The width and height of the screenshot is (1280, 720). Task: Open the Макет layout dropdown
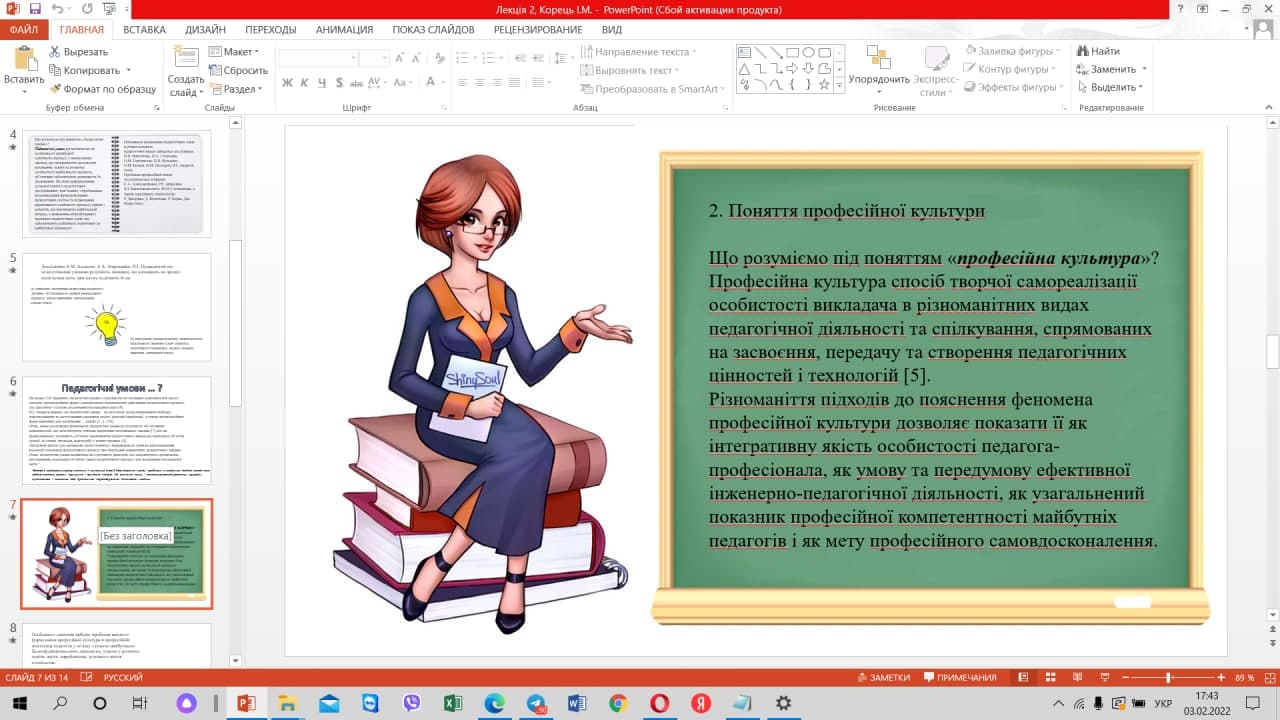point(233,51)
